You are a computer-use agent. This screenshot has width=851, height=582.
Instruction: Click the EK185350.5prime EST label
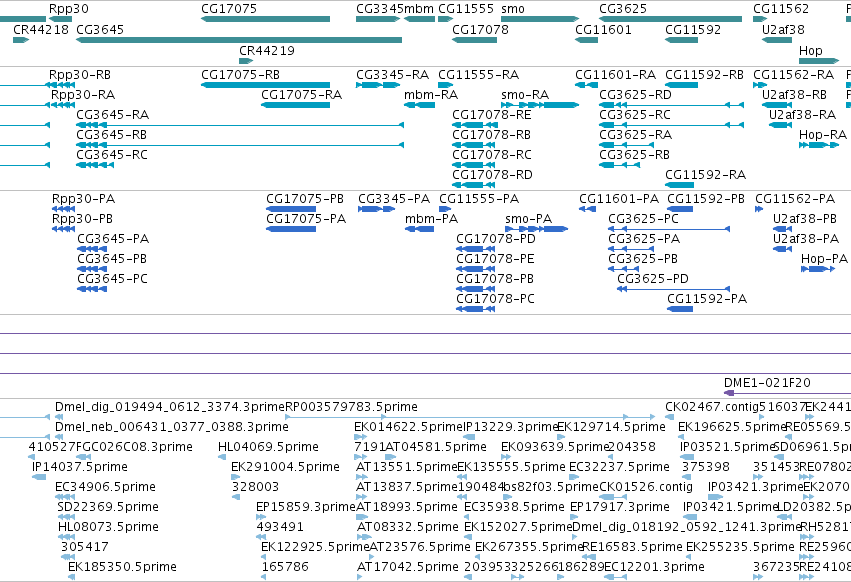pyautogui.click(x=122, y=567)
